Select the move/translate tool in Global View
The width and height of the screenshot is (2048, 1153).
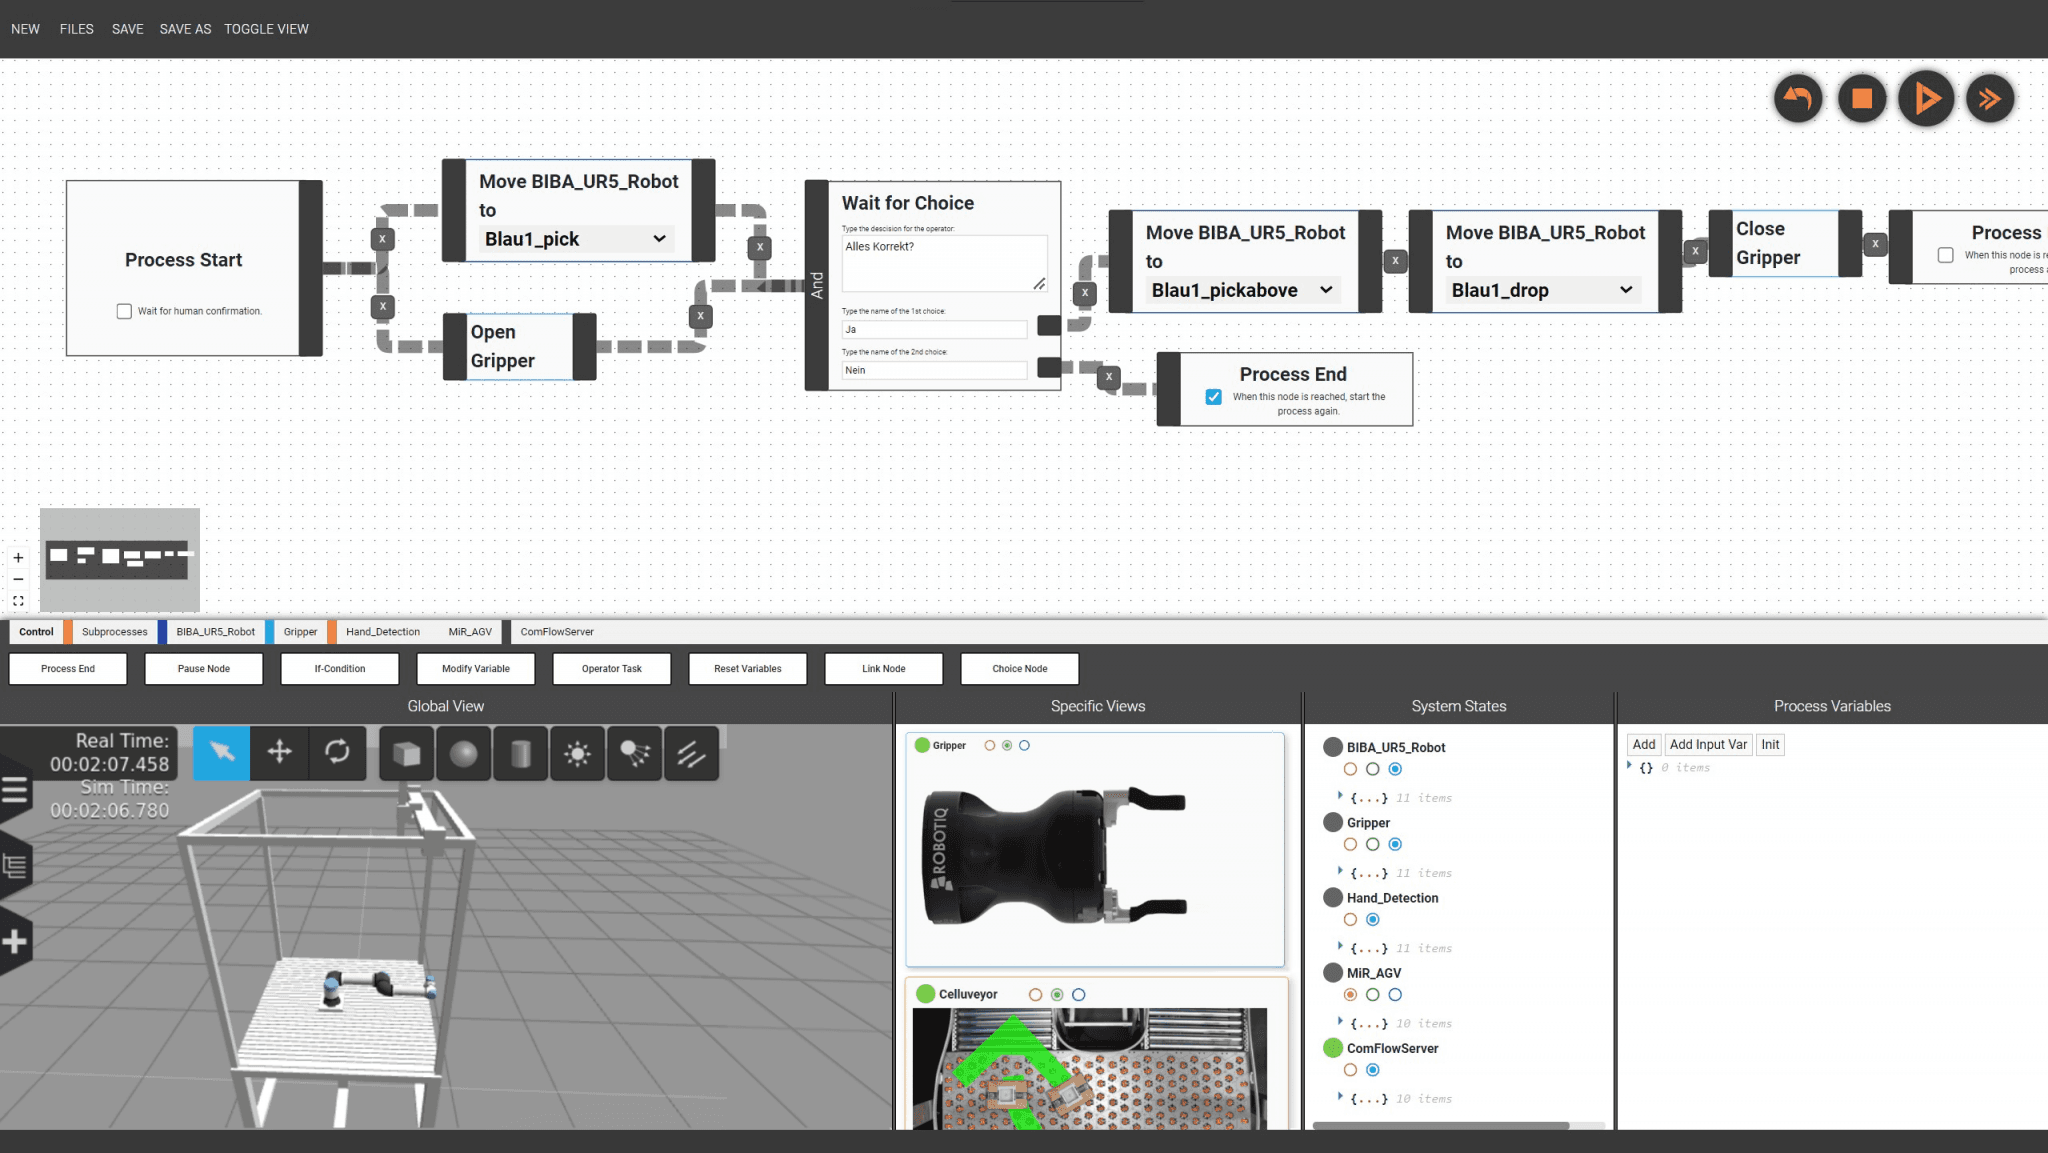click(x=279, y=753)
